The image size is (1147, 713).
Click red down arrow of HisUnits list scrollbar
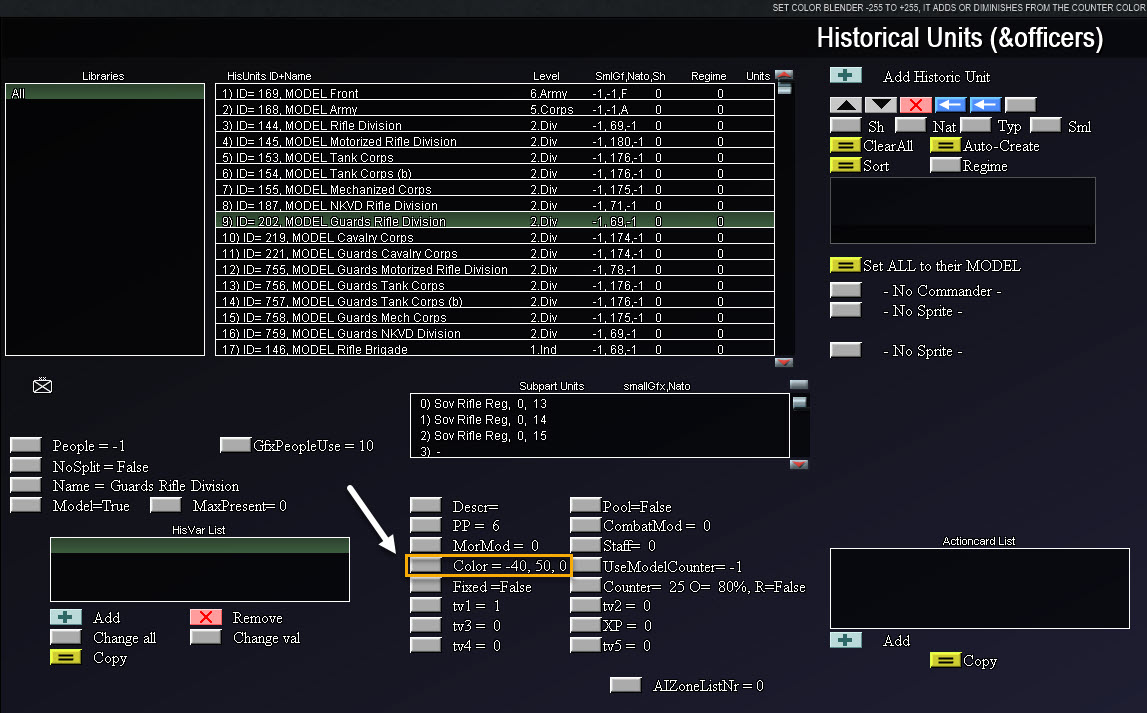(784, 362)
